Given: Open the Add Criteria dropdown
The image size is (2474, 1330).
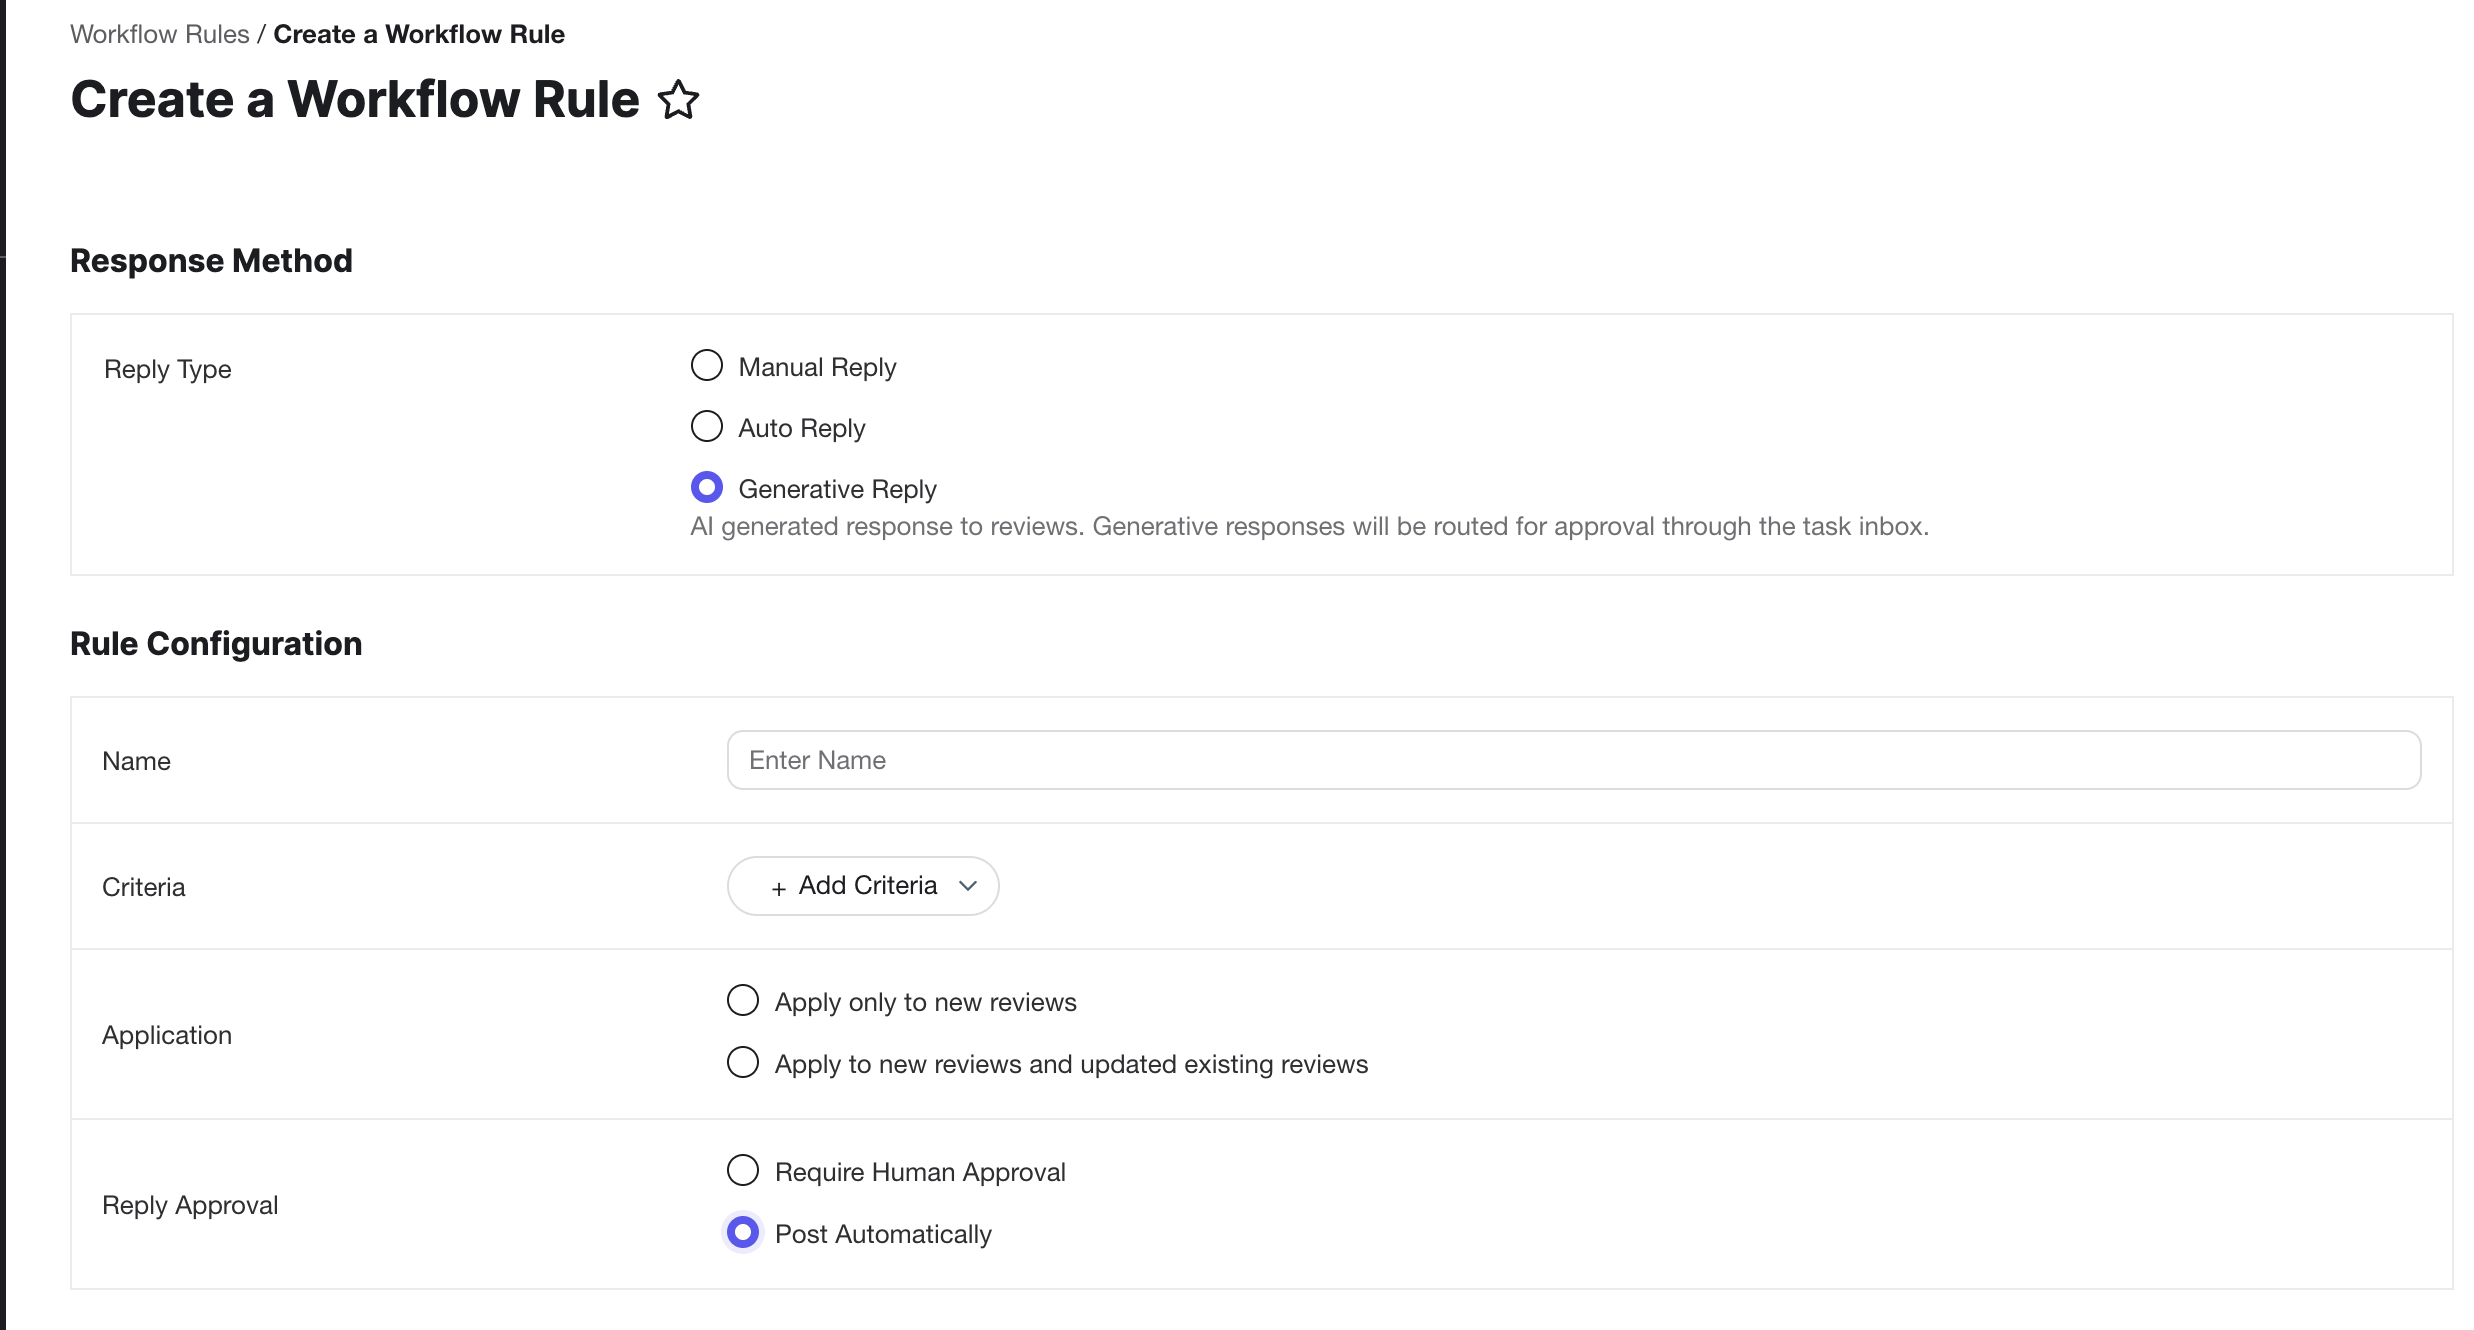Looking at the screenshot, I should point(862,886).
